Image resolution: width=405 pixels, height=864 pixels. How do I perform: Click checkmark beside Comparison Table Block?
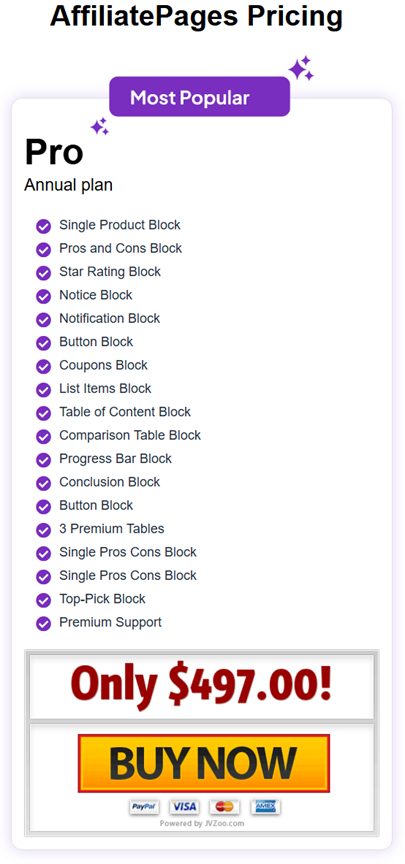(44, 436)
